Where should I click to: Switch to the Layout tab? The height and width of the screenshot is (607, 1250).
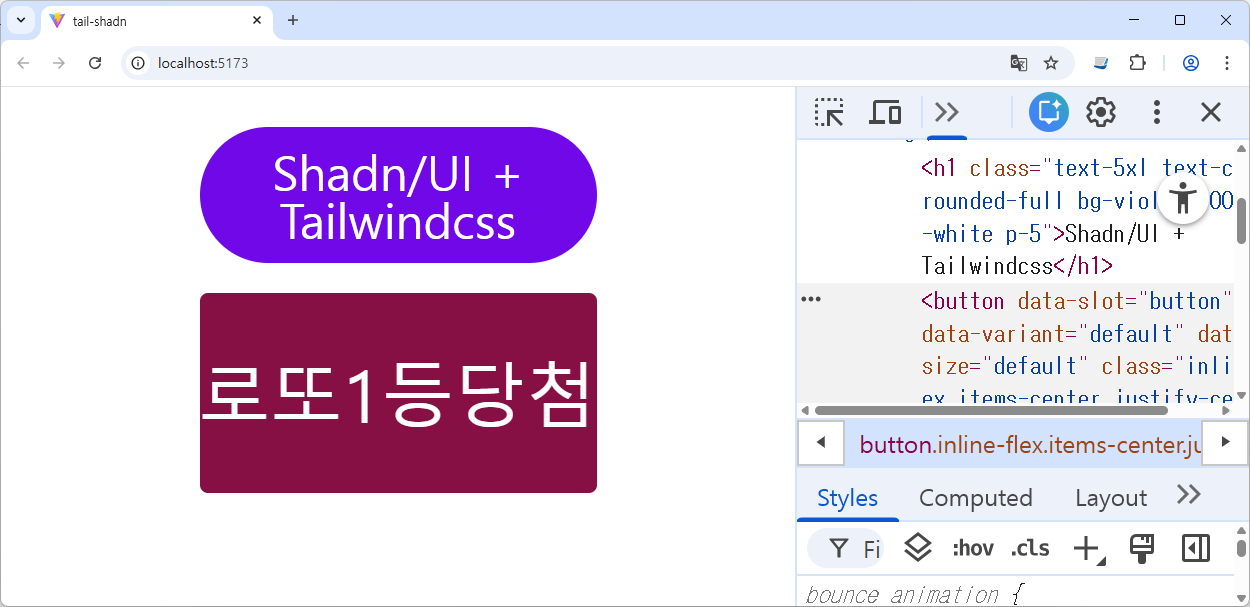[1111, 498]
